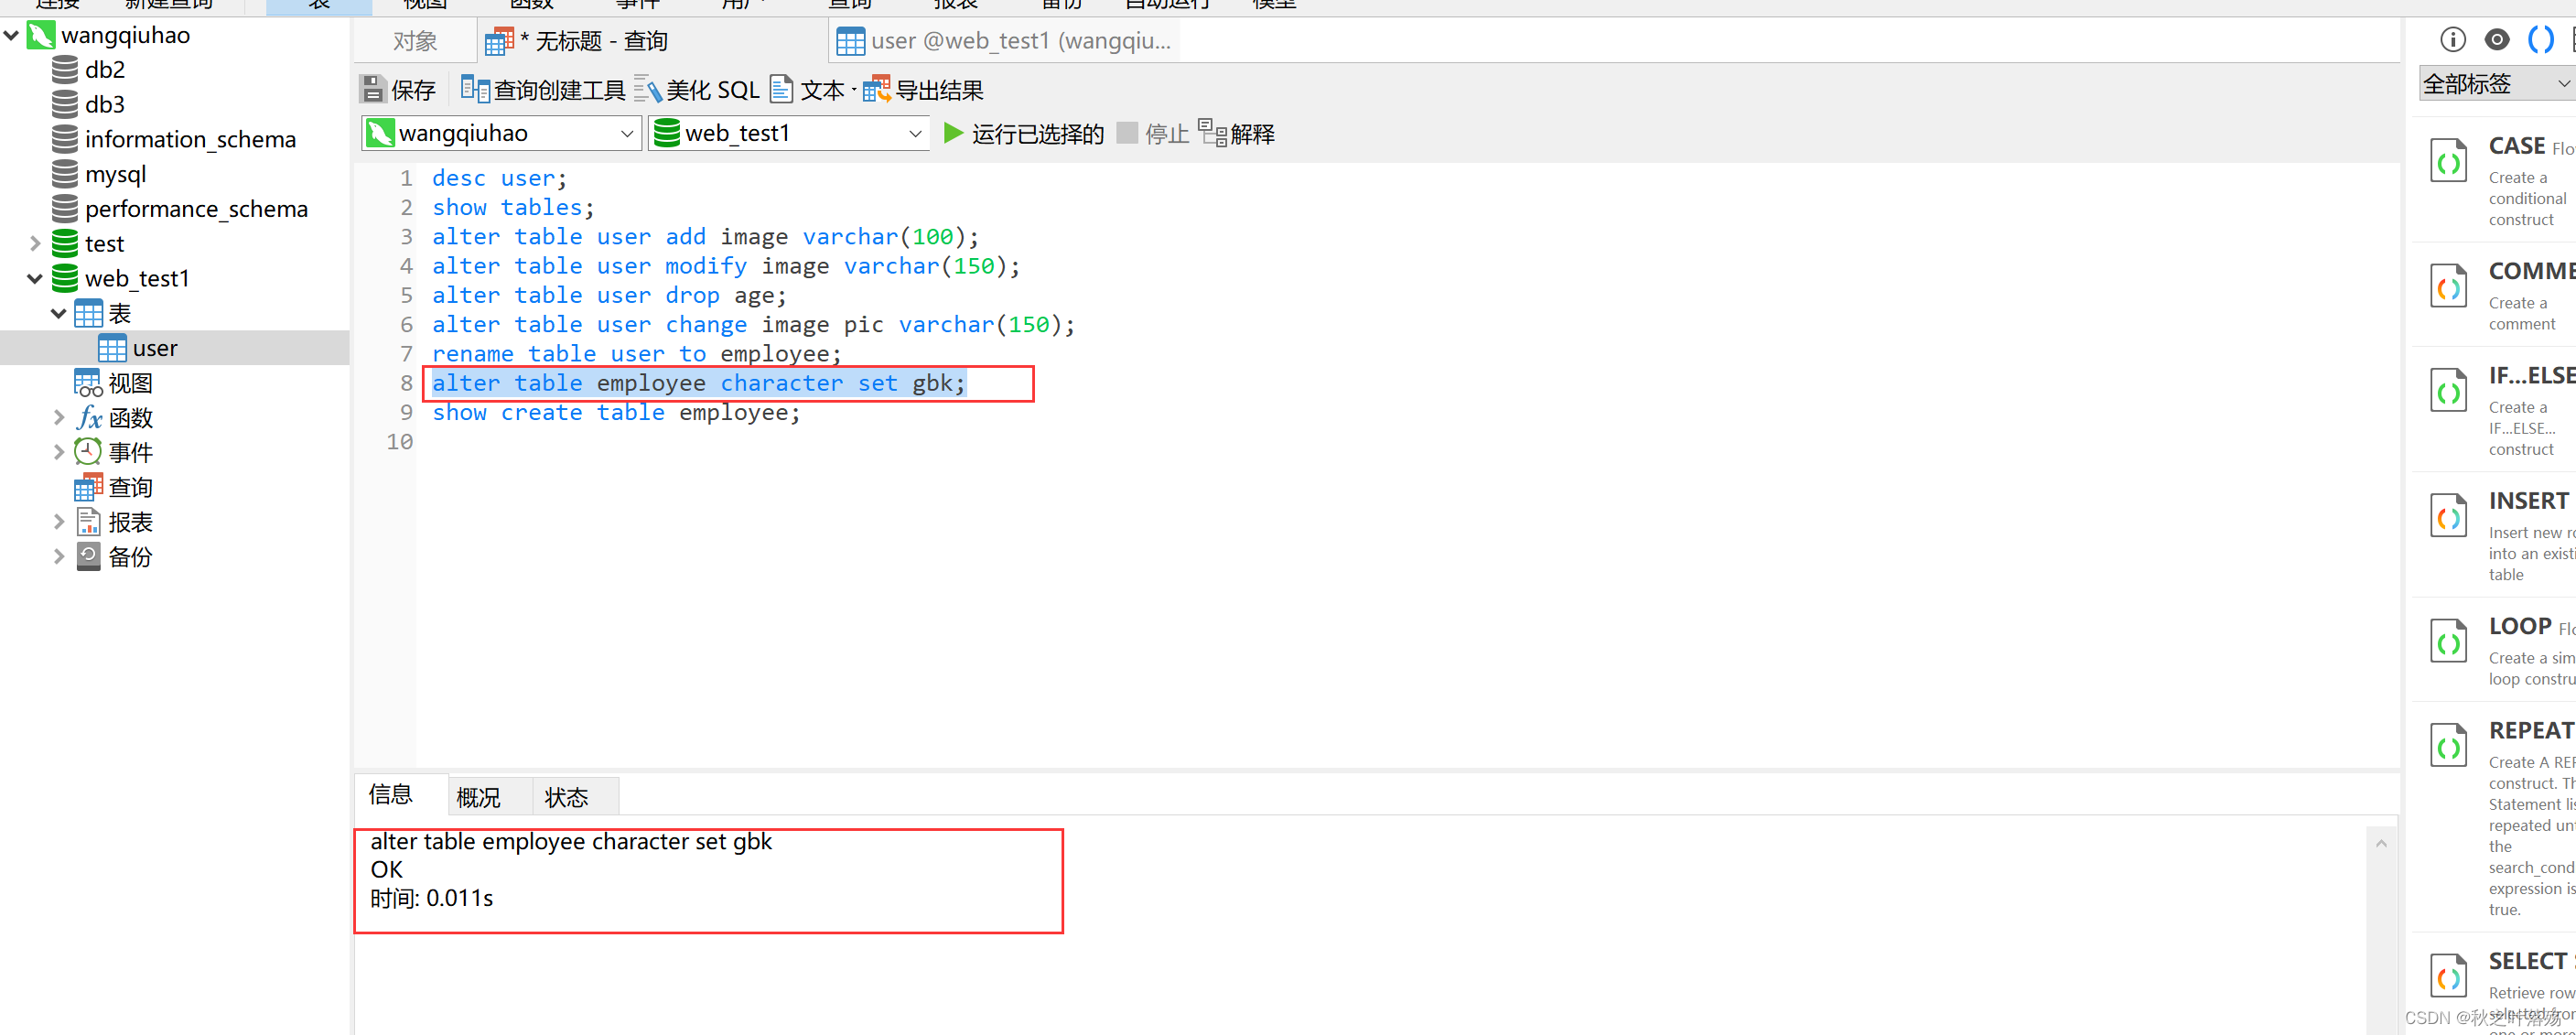Click line 9 'show create table employee;'
Viewport: 2576px width, 1035px height.
coord(616,412)
